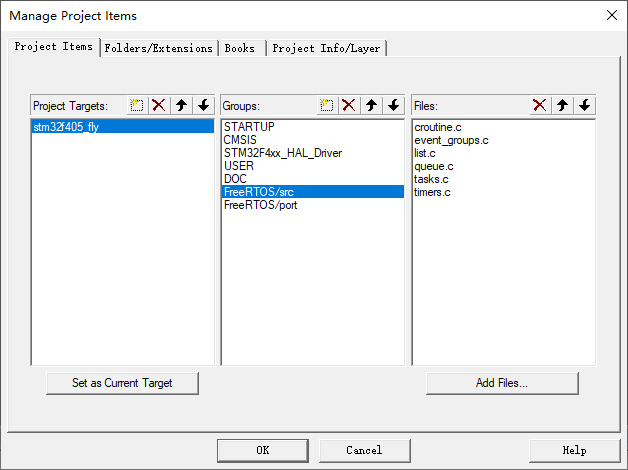Select file list.c
Image resolution: width=628 pixels, height=470 pixels.
[504, 153]
